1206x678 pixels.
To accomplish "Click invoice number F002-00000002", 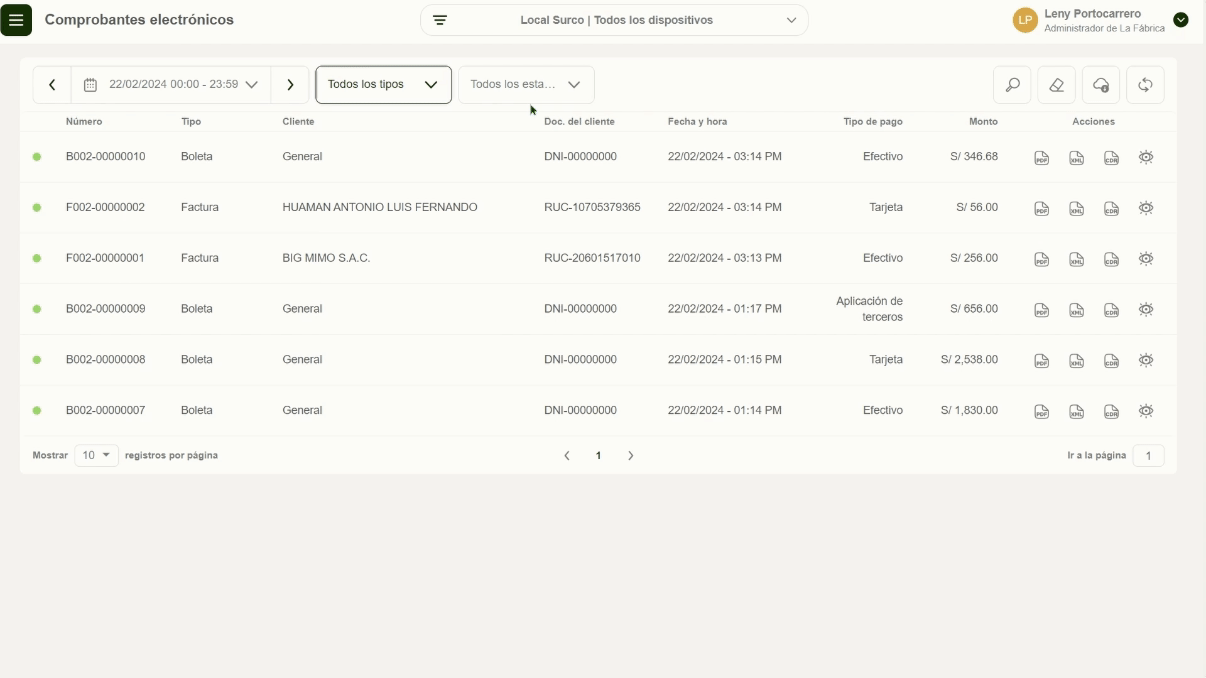I will [x=105, y=207].
